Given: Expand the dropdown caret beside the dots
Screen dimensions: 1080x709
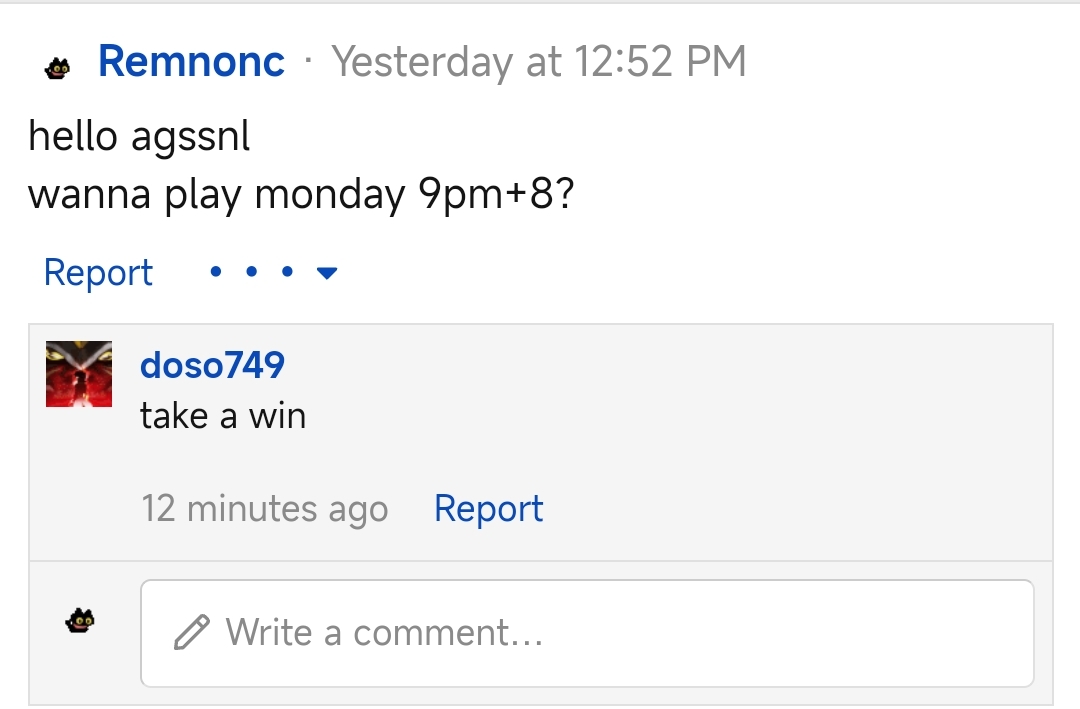Looking at the screenshot, I should pos(326,273).
